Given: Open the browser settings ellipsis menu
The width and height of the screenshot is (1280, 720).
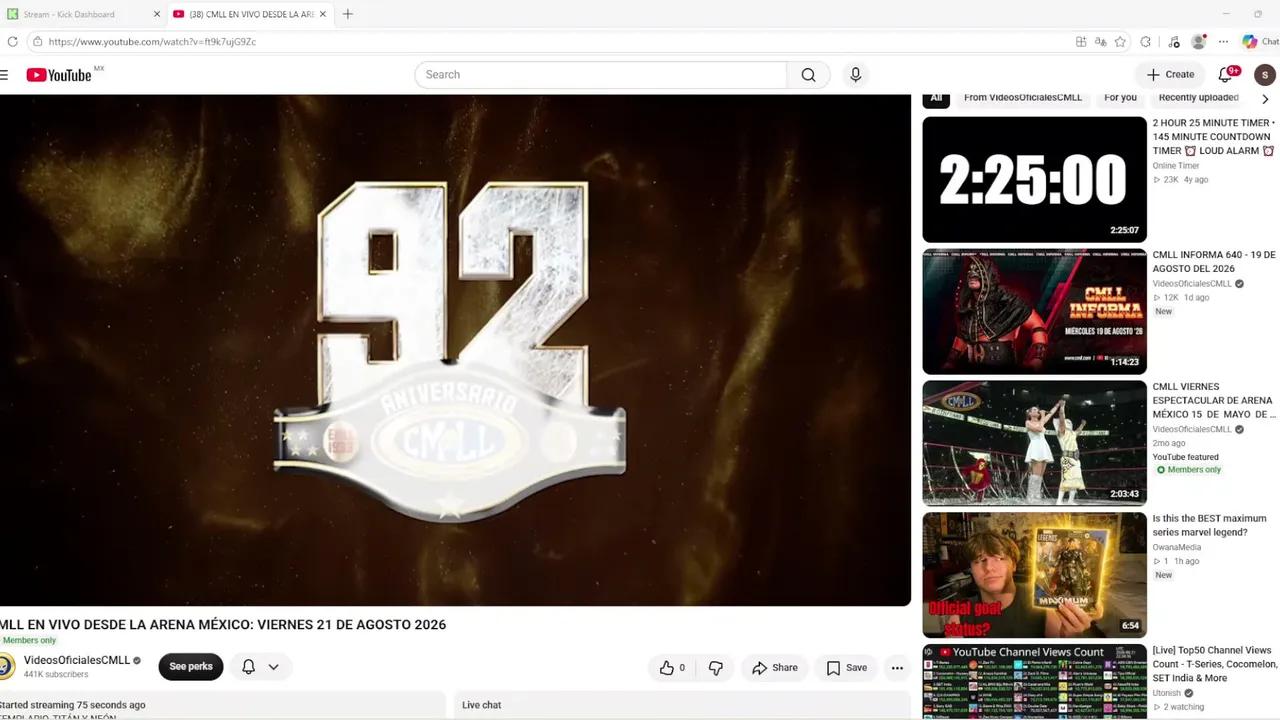Looking at the screenshot, I should pyautogui.click(x=1223, y=42).
